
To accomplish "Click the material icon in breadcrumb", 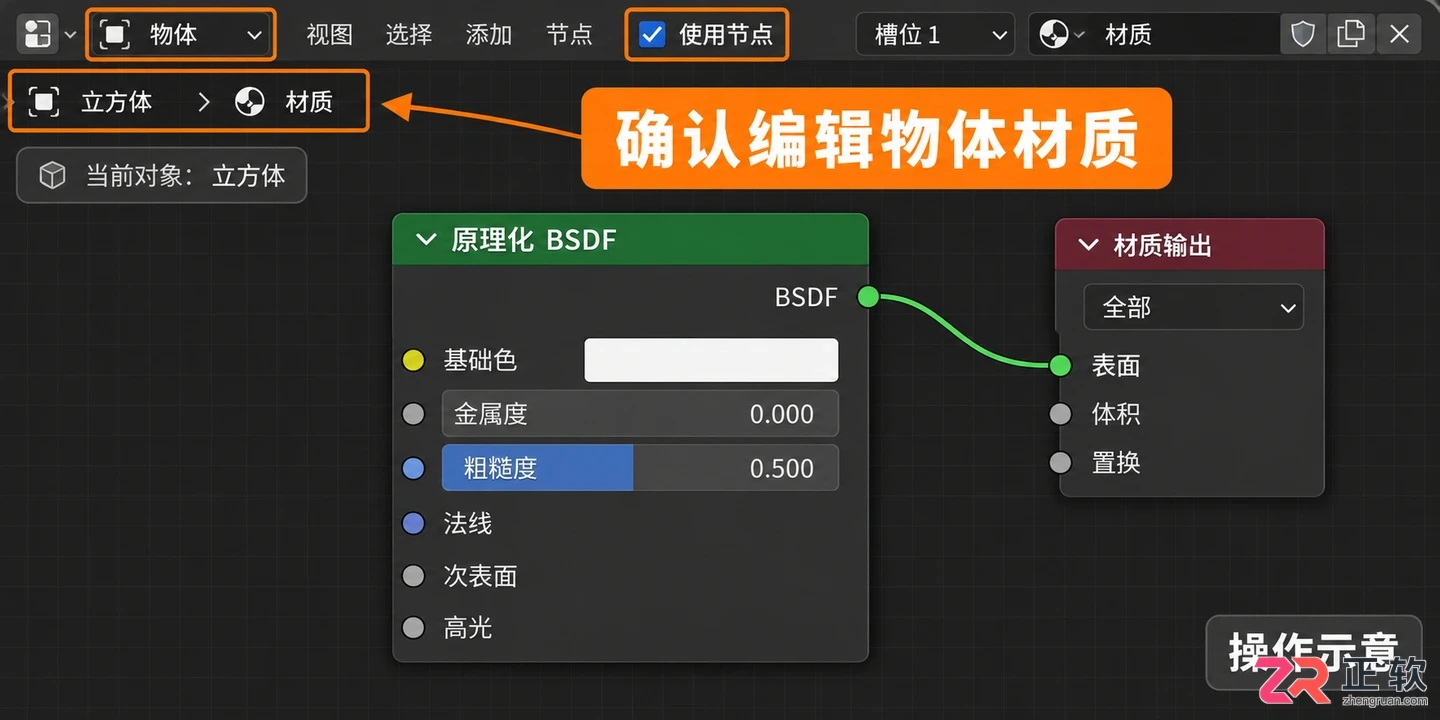I will pos(250,101).
